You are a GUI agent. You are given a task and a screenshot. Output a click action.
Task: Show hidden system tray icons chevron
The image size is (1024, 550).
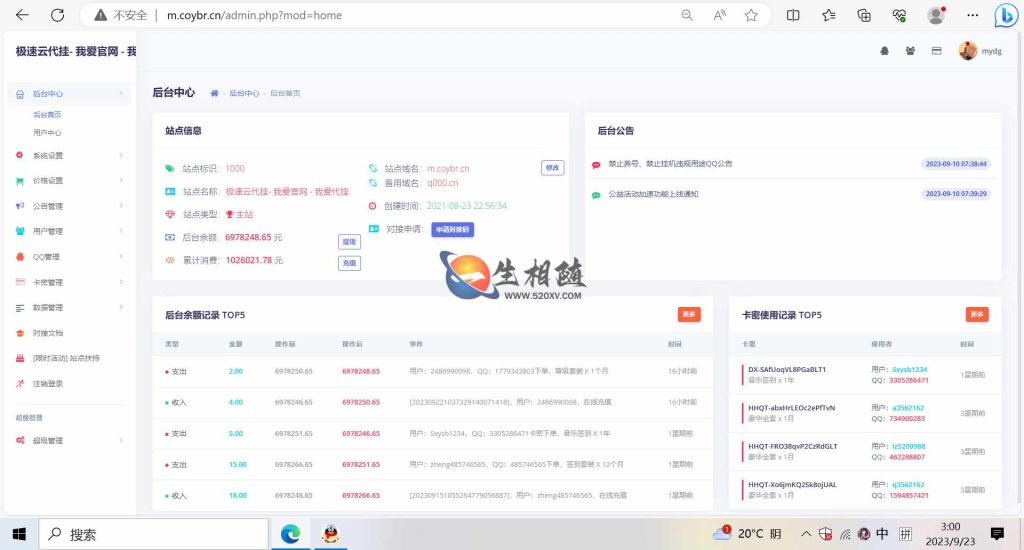[806, 534]
